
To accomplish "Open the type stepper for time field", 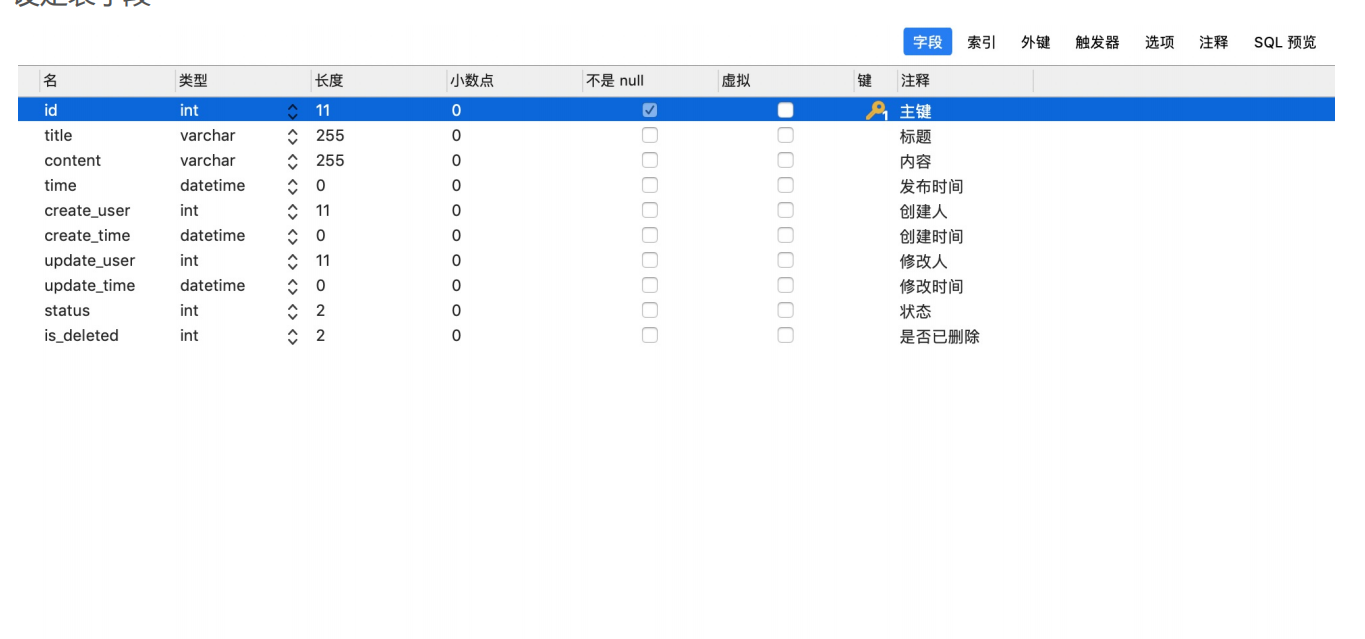I will point(292,185).
